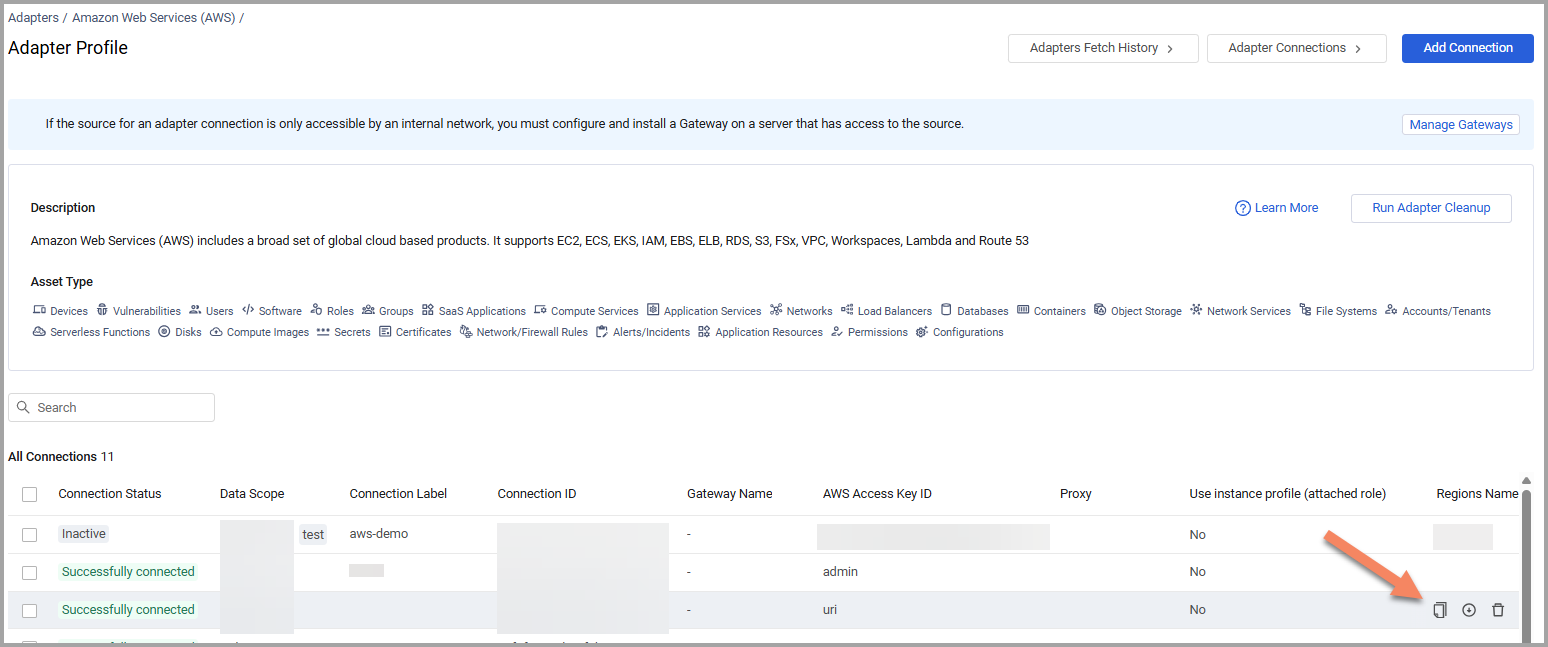This screenshot has width=1548, height=647.
Task: Click the File Systems asset icon
Action: pyautogui.click(x=1305, y=310)
